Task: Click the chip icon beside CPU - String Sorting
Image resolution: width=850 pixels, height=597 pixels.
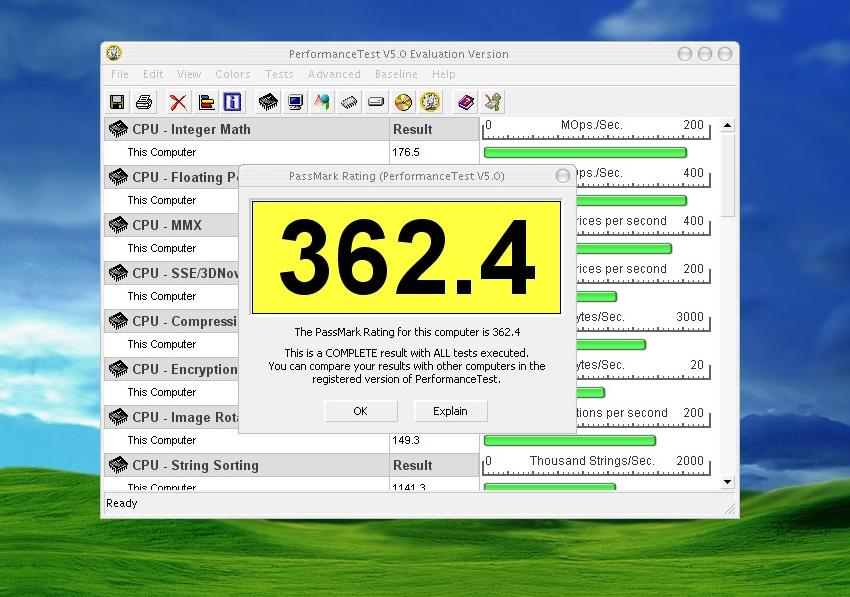Action: 118,465
